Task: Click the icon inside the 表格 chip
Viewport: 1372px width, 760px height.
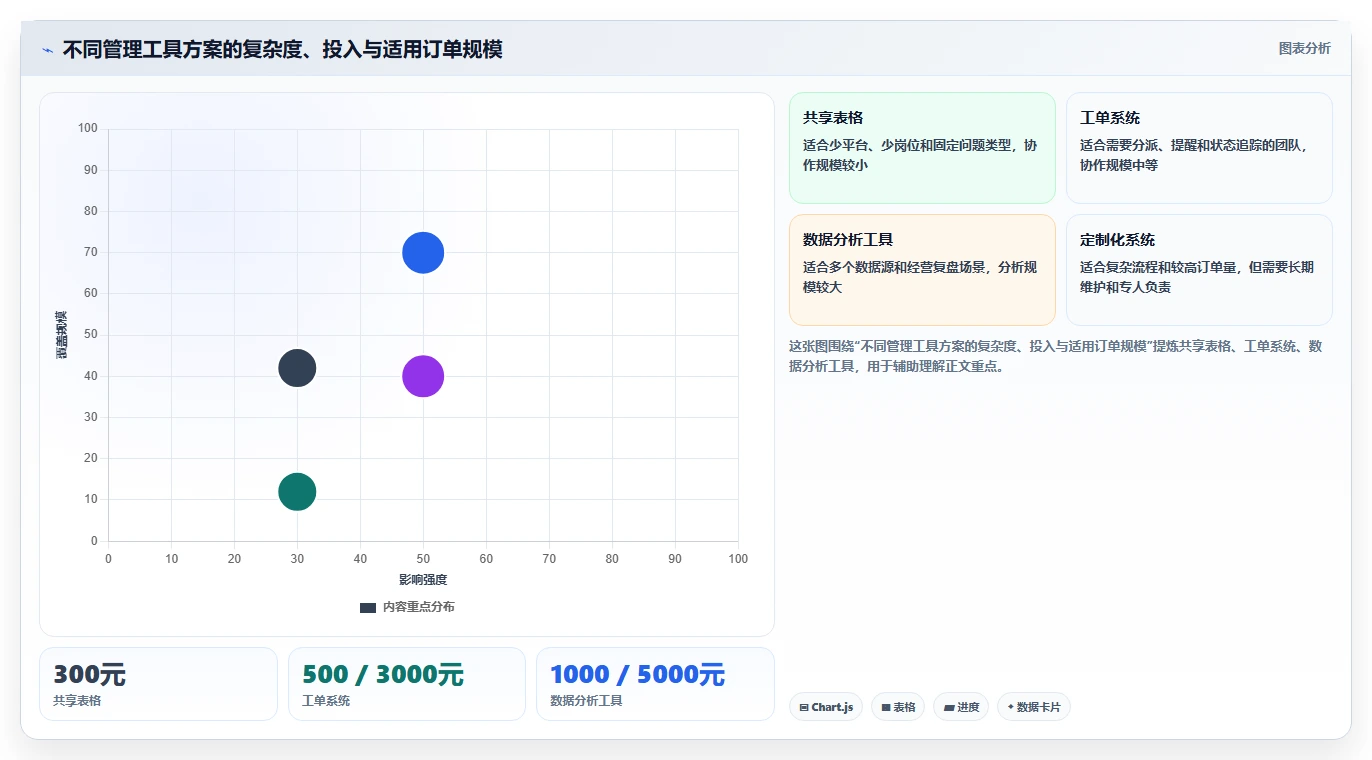Action: click(x=886, y=708)
